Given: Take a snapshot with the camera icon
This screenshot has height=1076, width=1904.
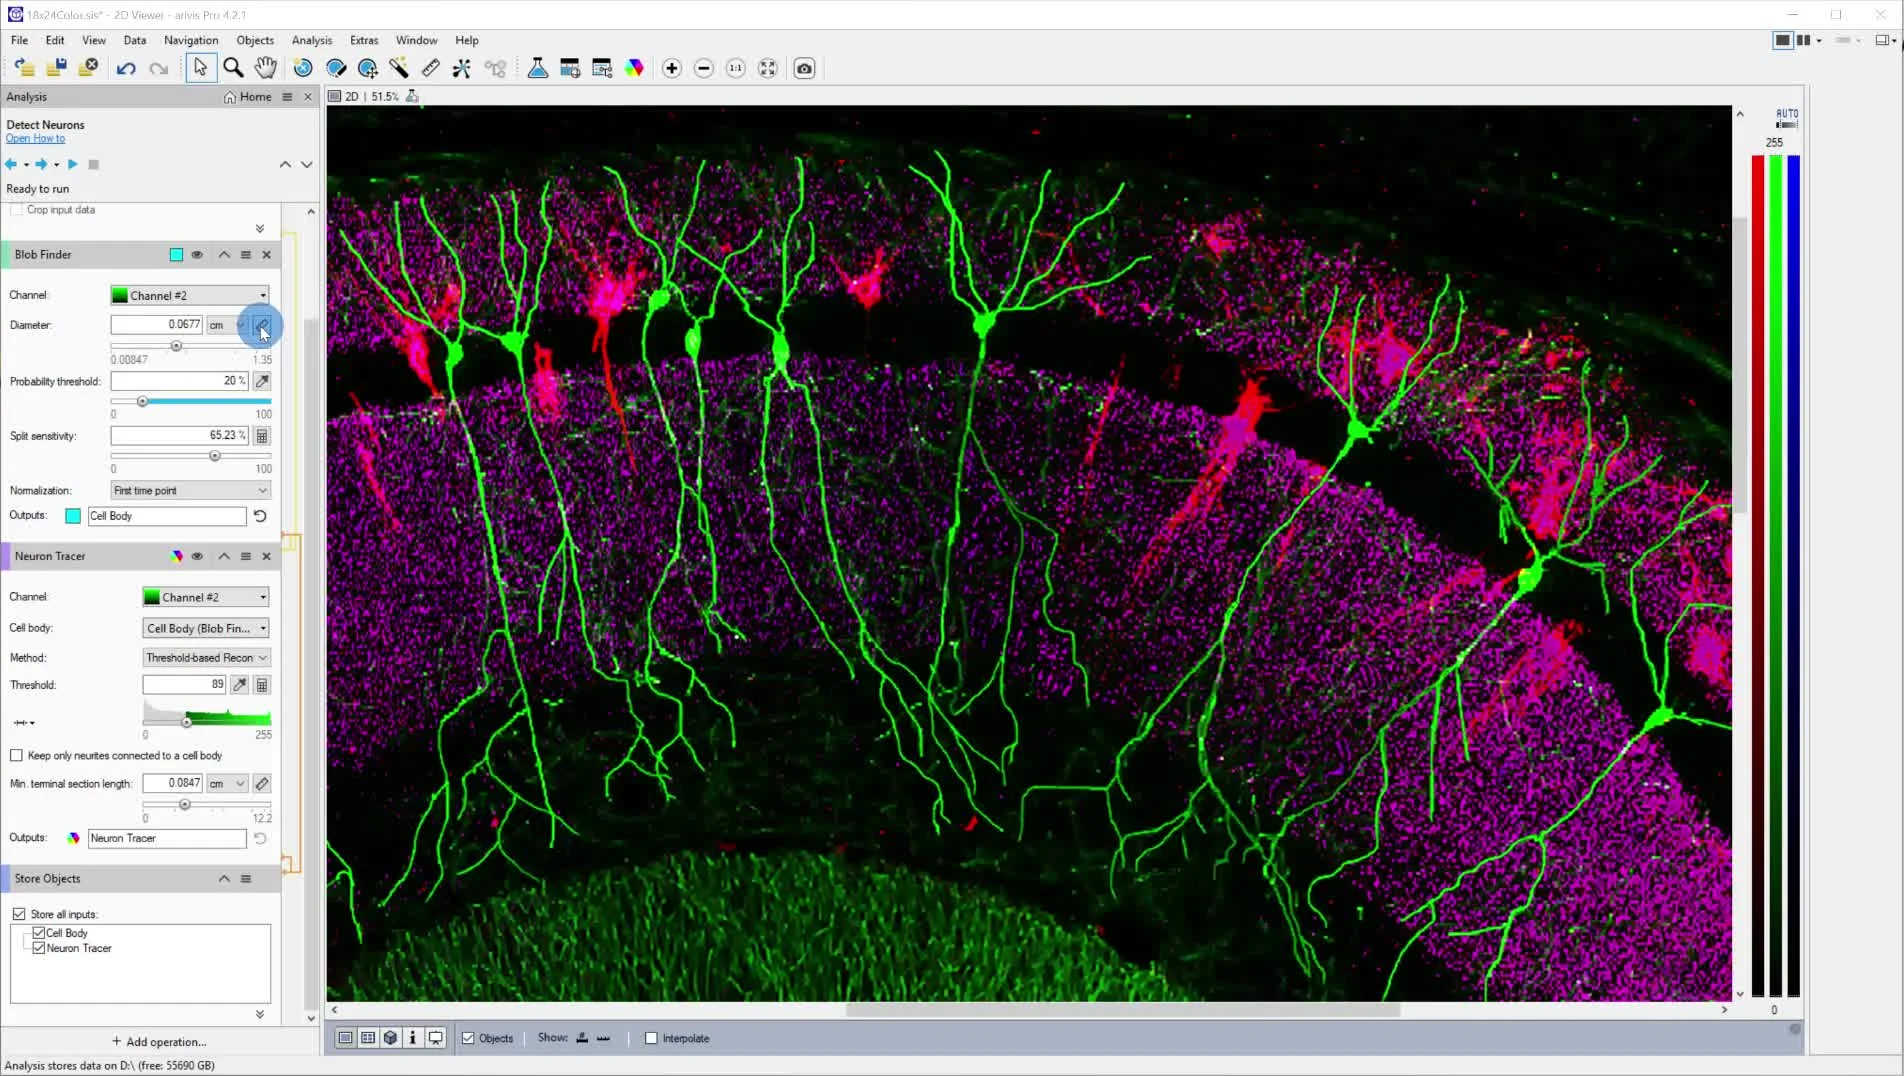Looking at the screenshot, I should (804, 68).
